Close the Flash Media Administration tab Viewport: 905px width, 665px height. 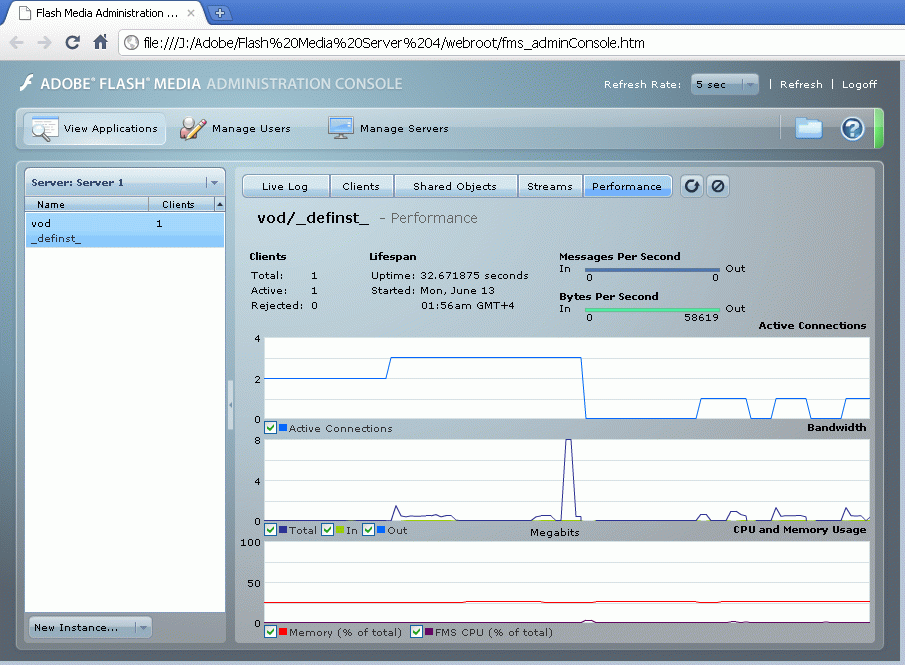[x=191, y=13]
